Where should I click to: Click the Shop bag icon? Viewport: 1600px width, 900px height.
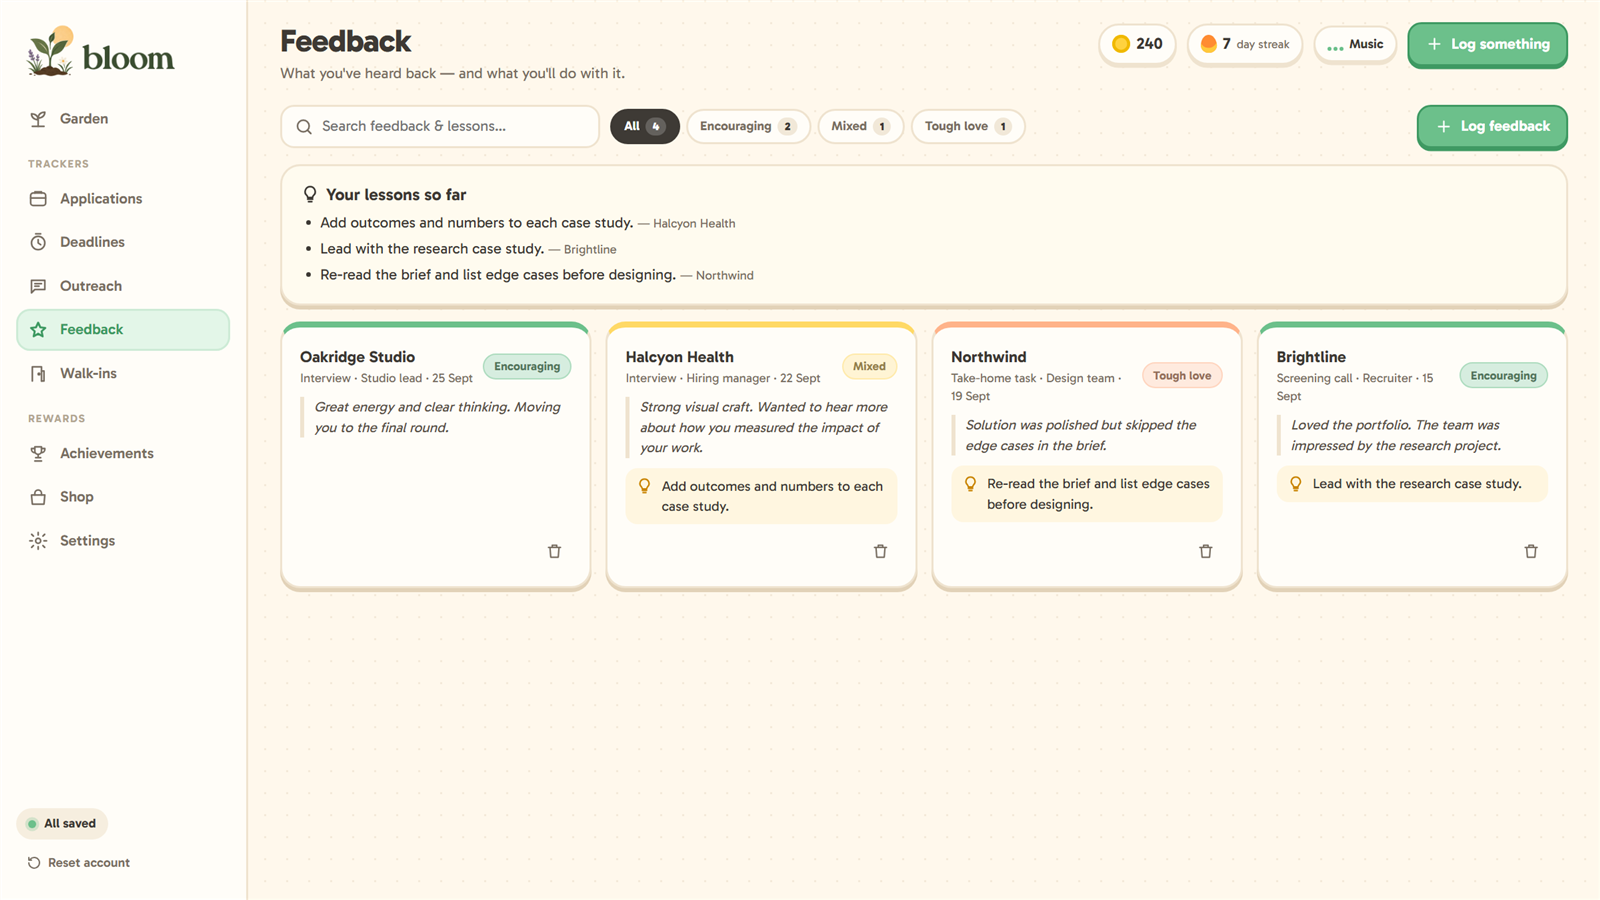pyautogui.click(x=38, y=497)
